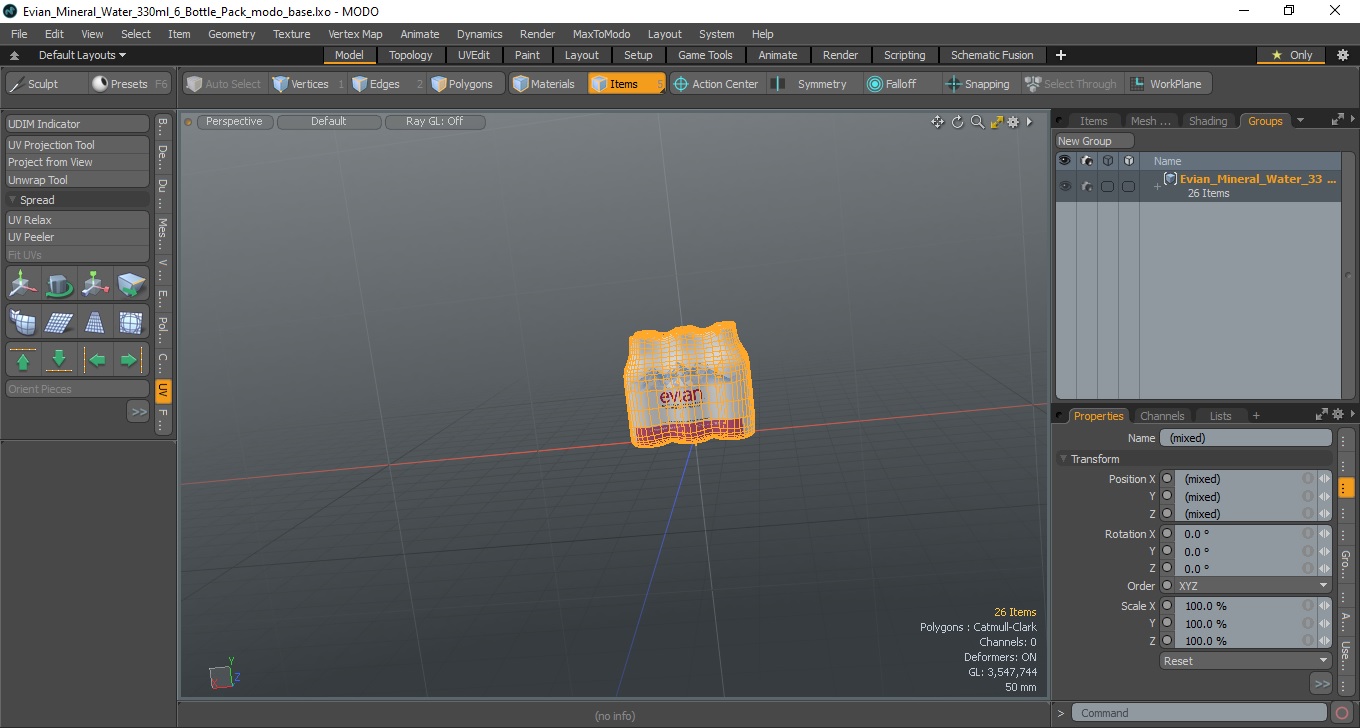Select the Rotate transform tool icon
The height and width of the screenshot is (728, 1360).
pyautogui.click(x=59, y=285)
